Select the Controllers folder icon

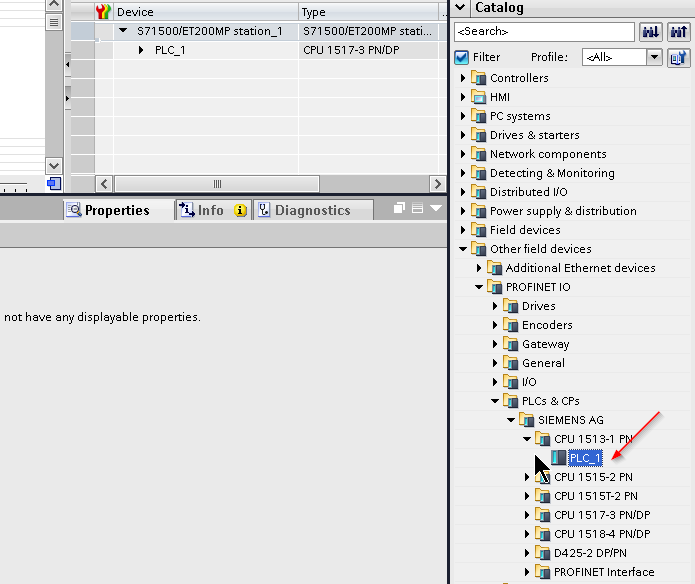479,78
